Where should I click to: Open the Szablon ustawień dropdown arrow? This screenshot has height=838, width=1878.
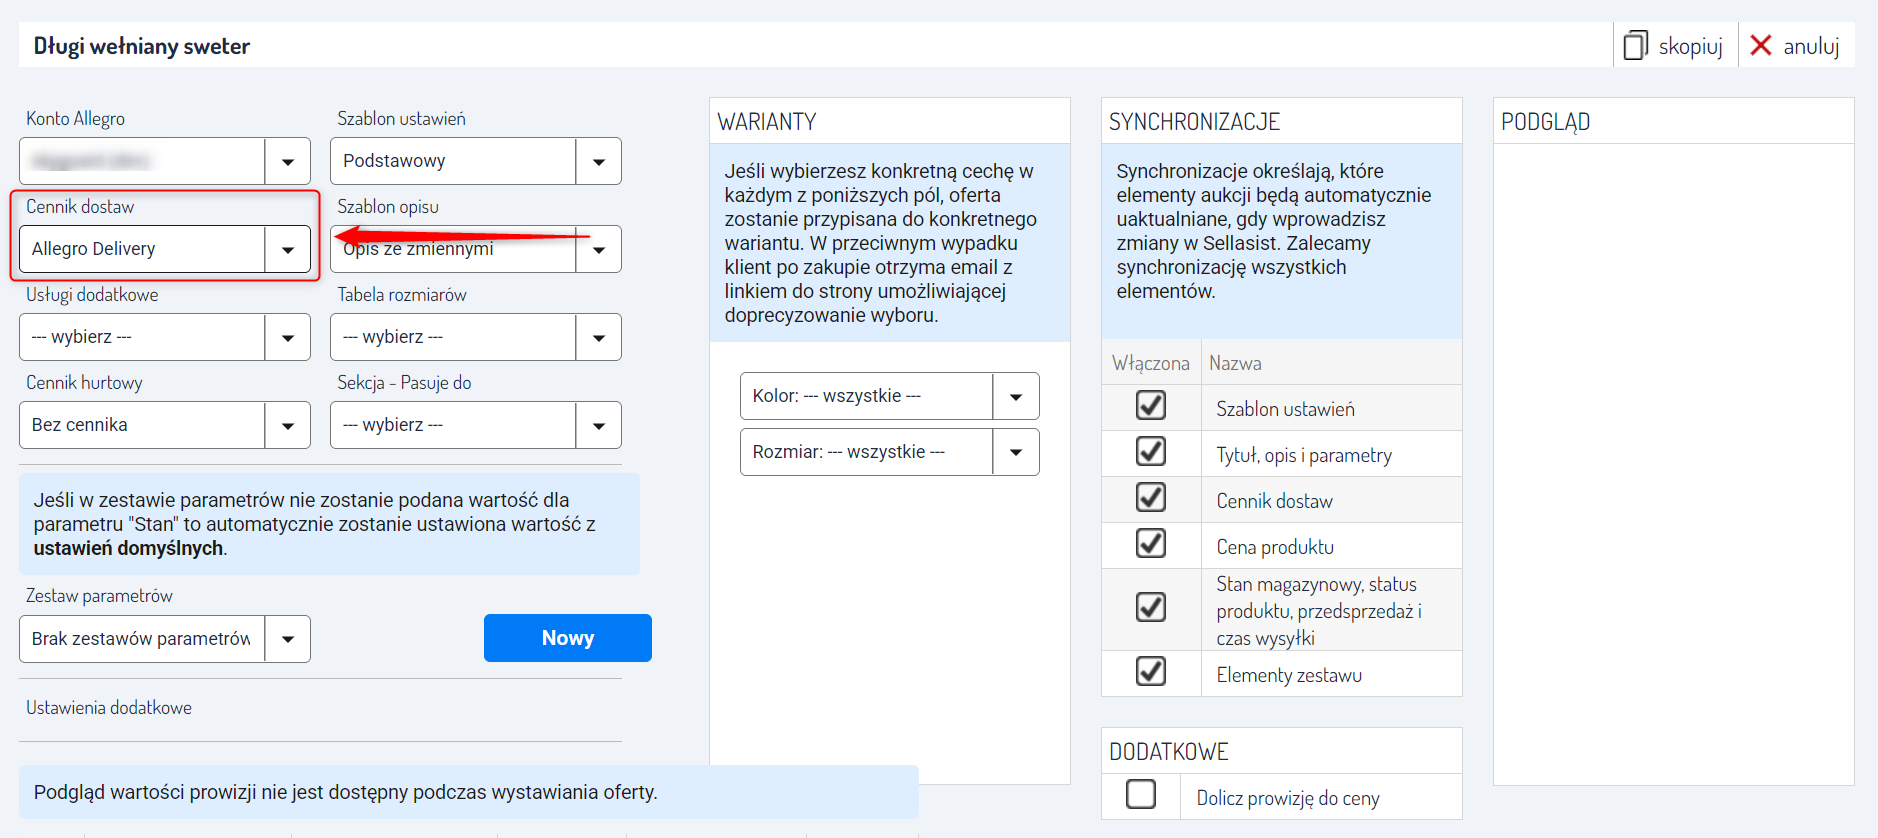[x=599, y=161]
